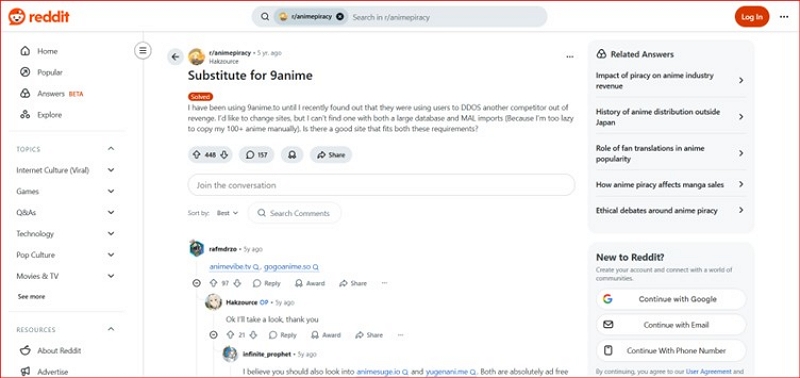The image size is (800, 378).
Task: Open the top-right three-dot header menu
Action: coord(784,17)
